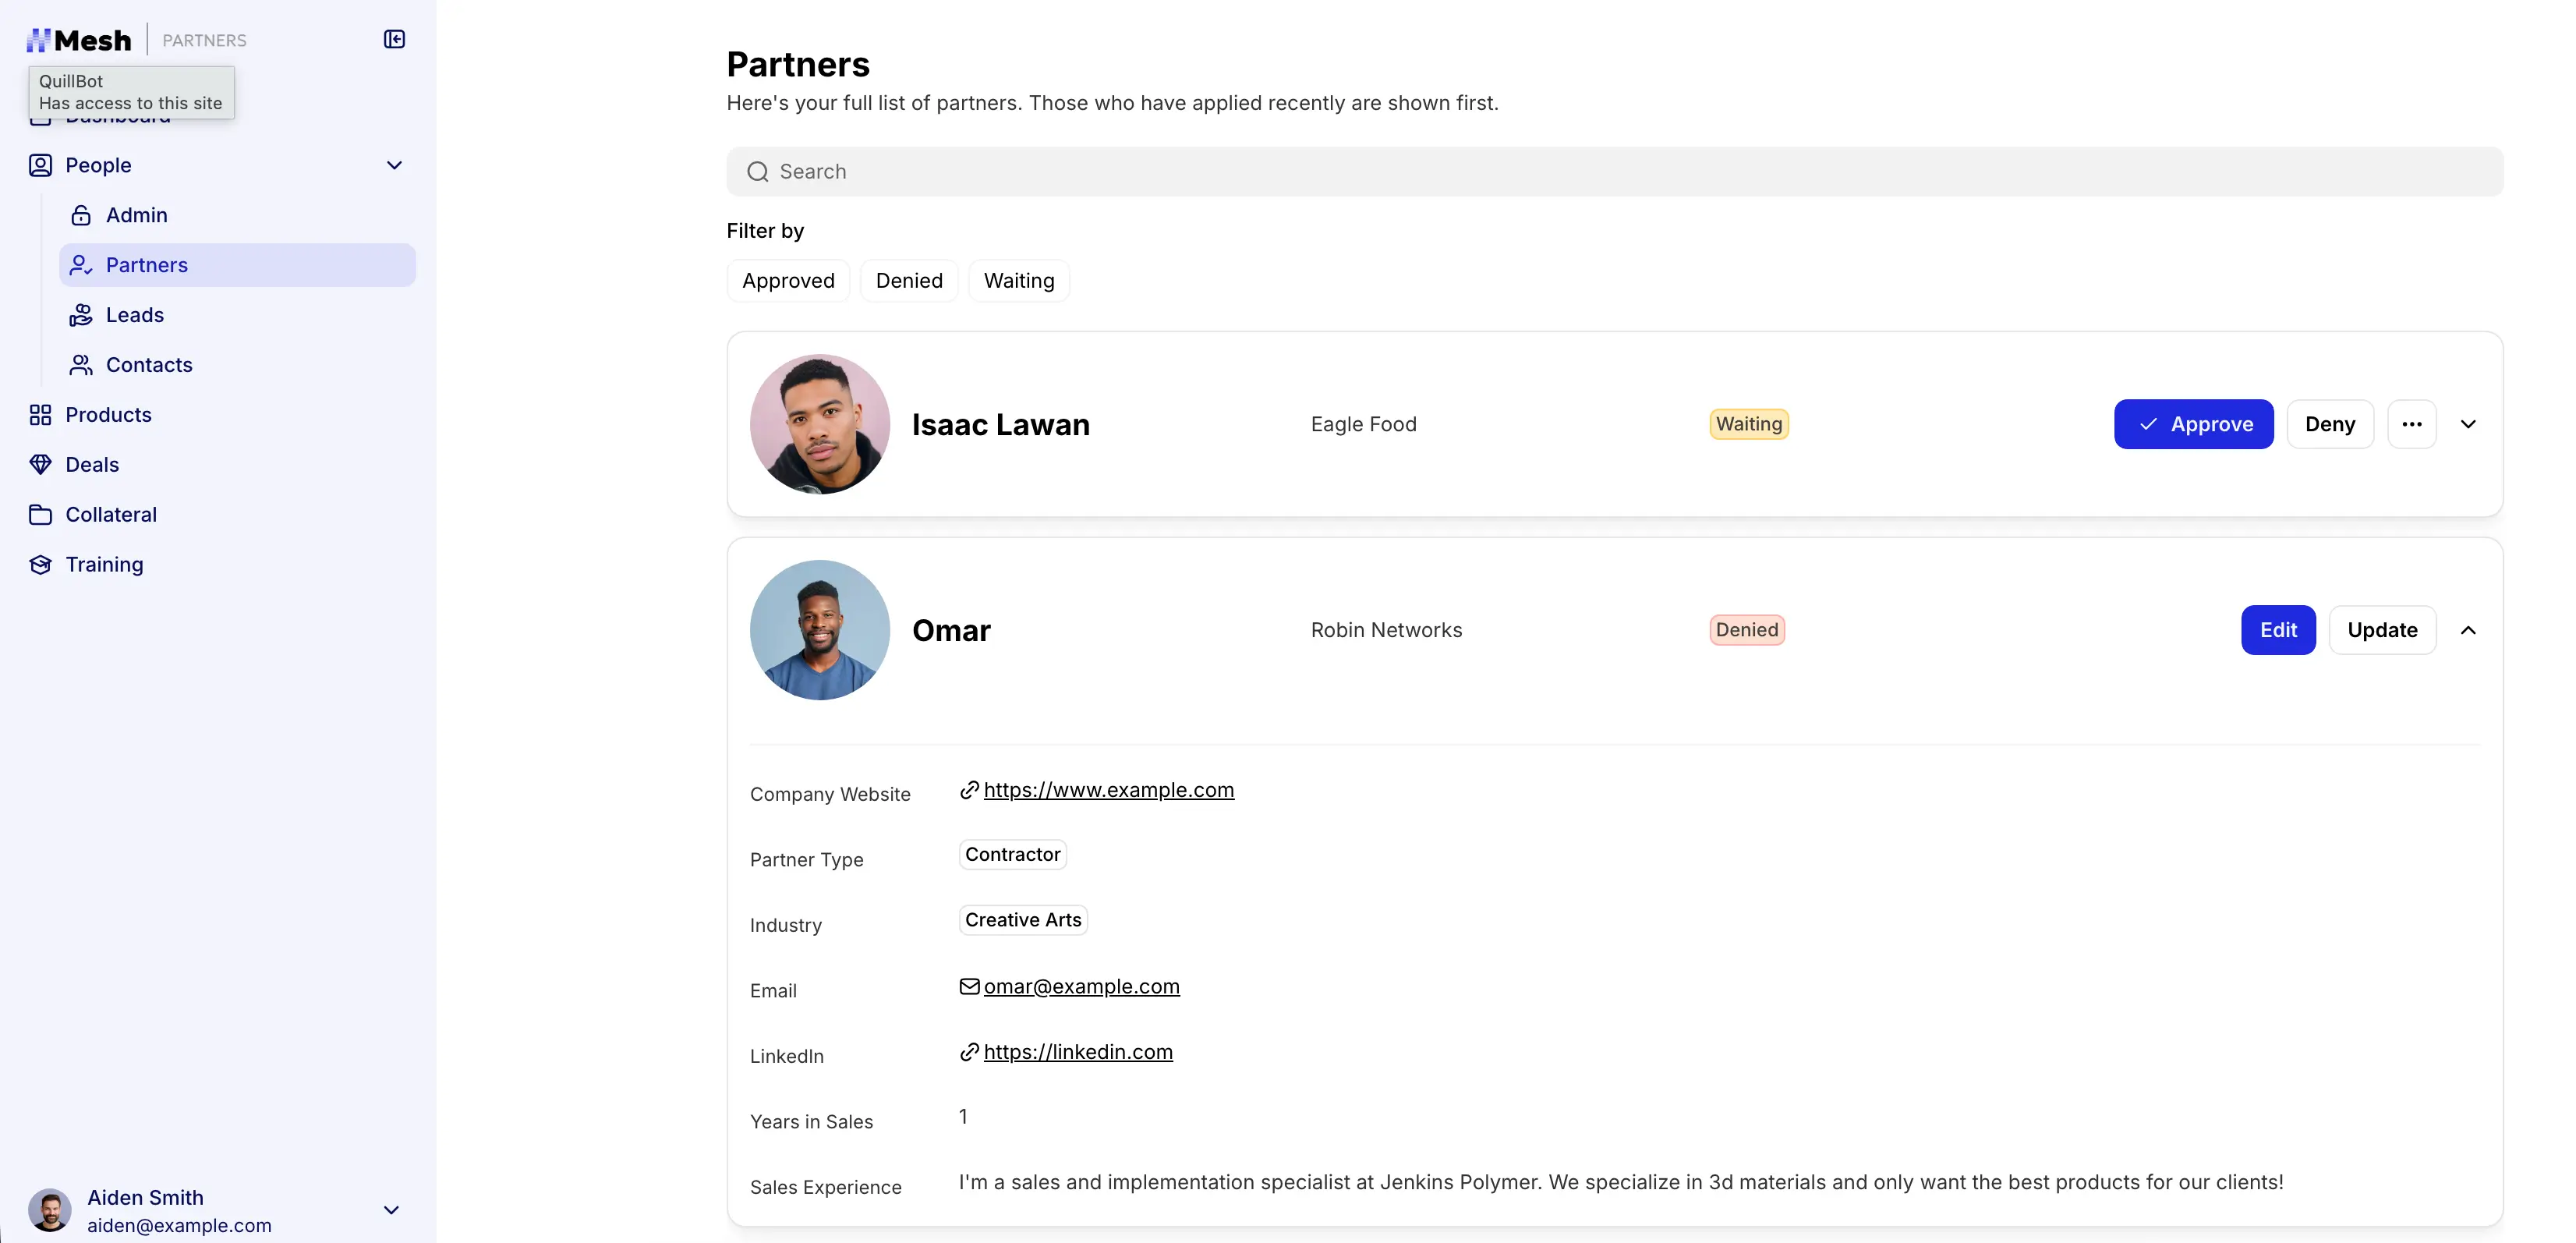Open the Aiden Smith account menu

[x=391, y=1210]
